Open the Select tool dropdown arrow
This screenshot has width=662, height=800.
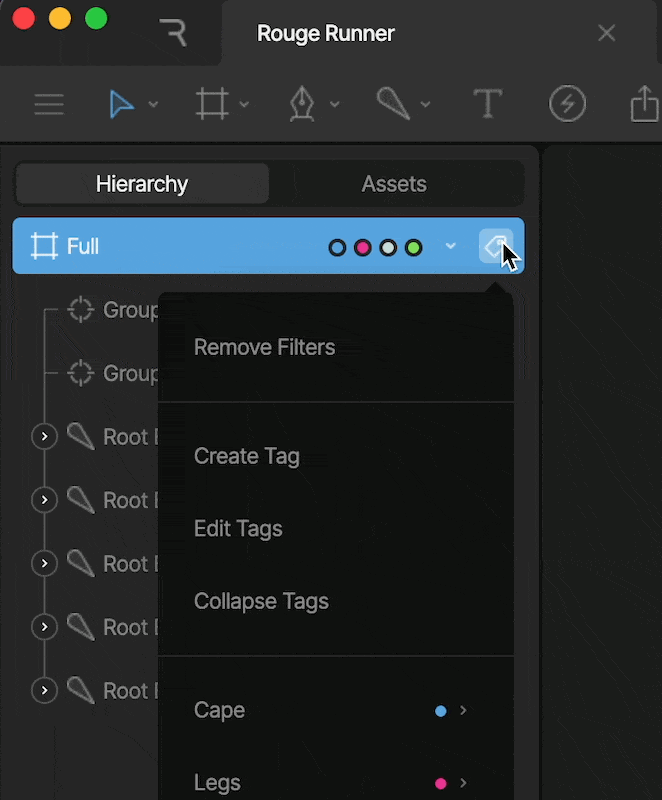(153, 104)
